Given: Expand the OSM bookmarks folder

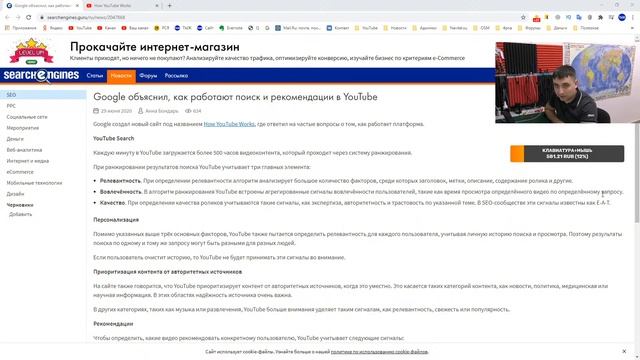Looking at the screenshot, I should click(482, 28).
